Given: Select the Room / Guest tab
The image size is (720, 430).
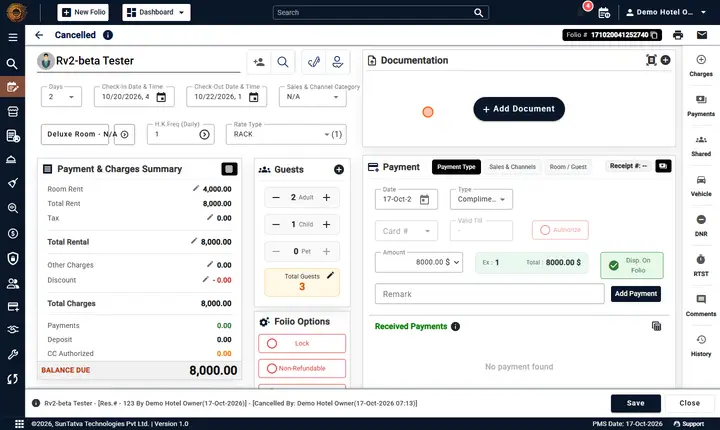Looking at the screenshot, I should 568,167.
